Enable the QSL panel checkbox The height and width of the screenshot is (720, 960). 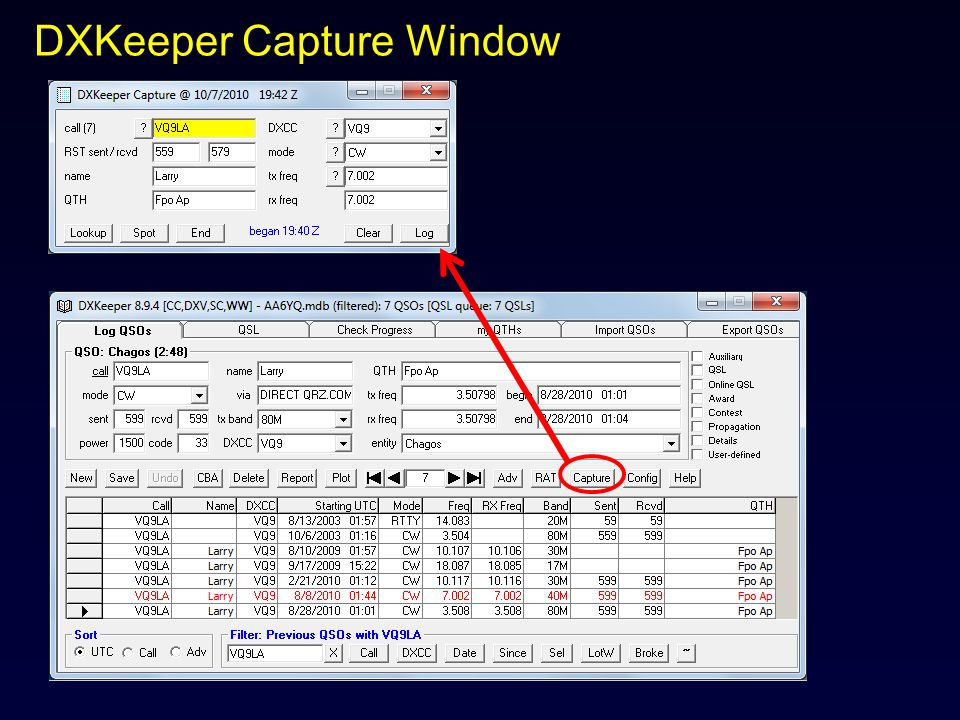pos(697,370)
